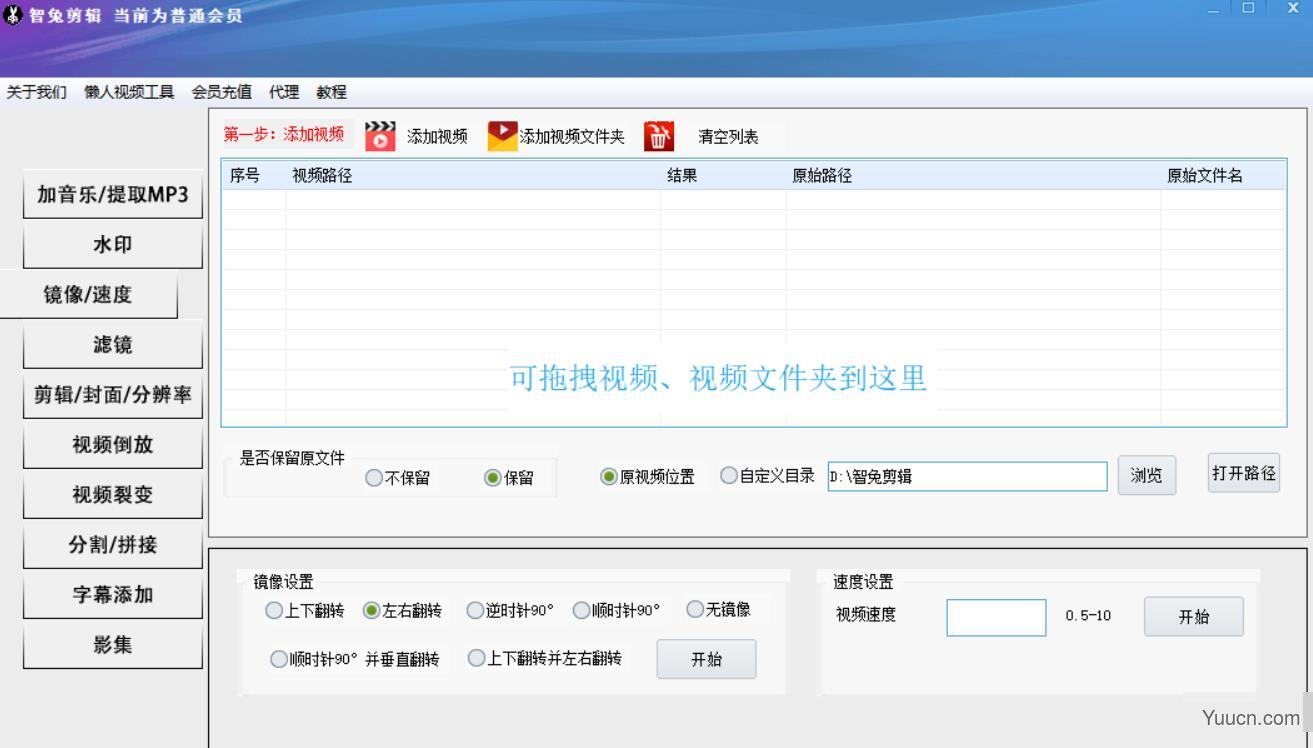Click the 智兔剪辑 rabbit logo in title bar
This screenshot has height=748, width=1313.
coord(13,16)
